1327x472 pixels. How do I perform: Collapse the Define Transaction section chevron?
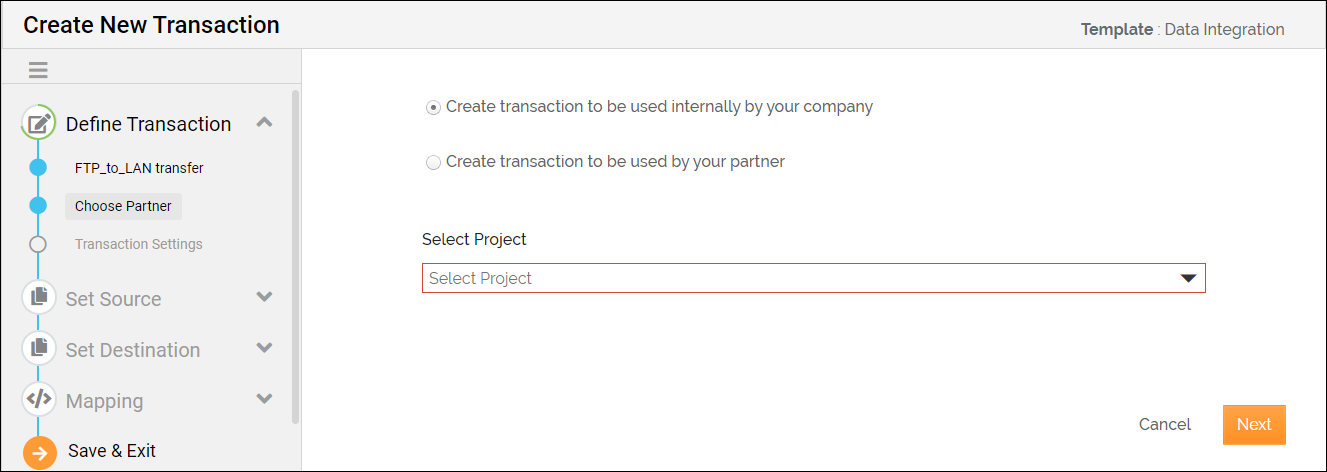pyautogui.click(x=264, y=123)
